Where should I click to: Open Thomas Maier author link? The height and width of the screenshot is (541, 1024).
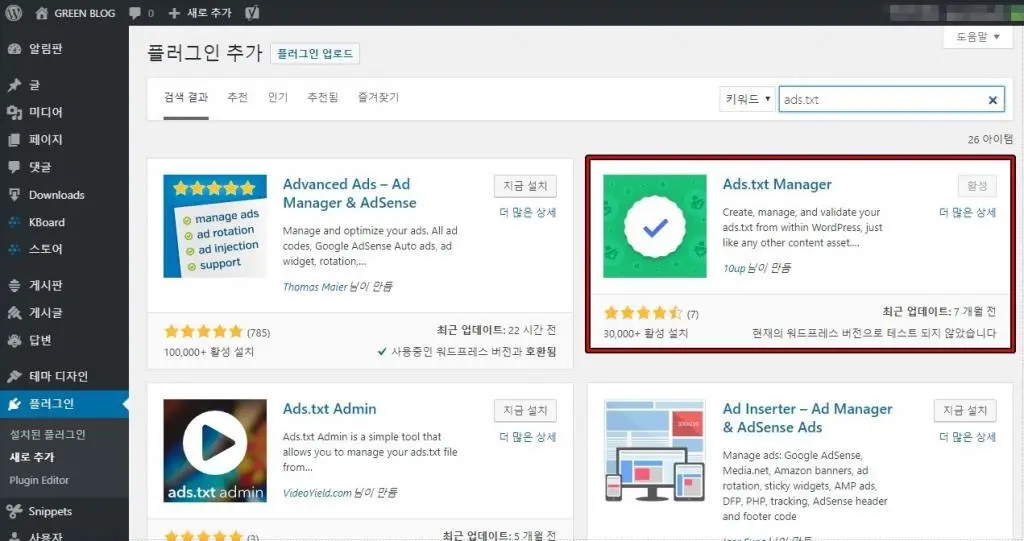tap(315, 287)
